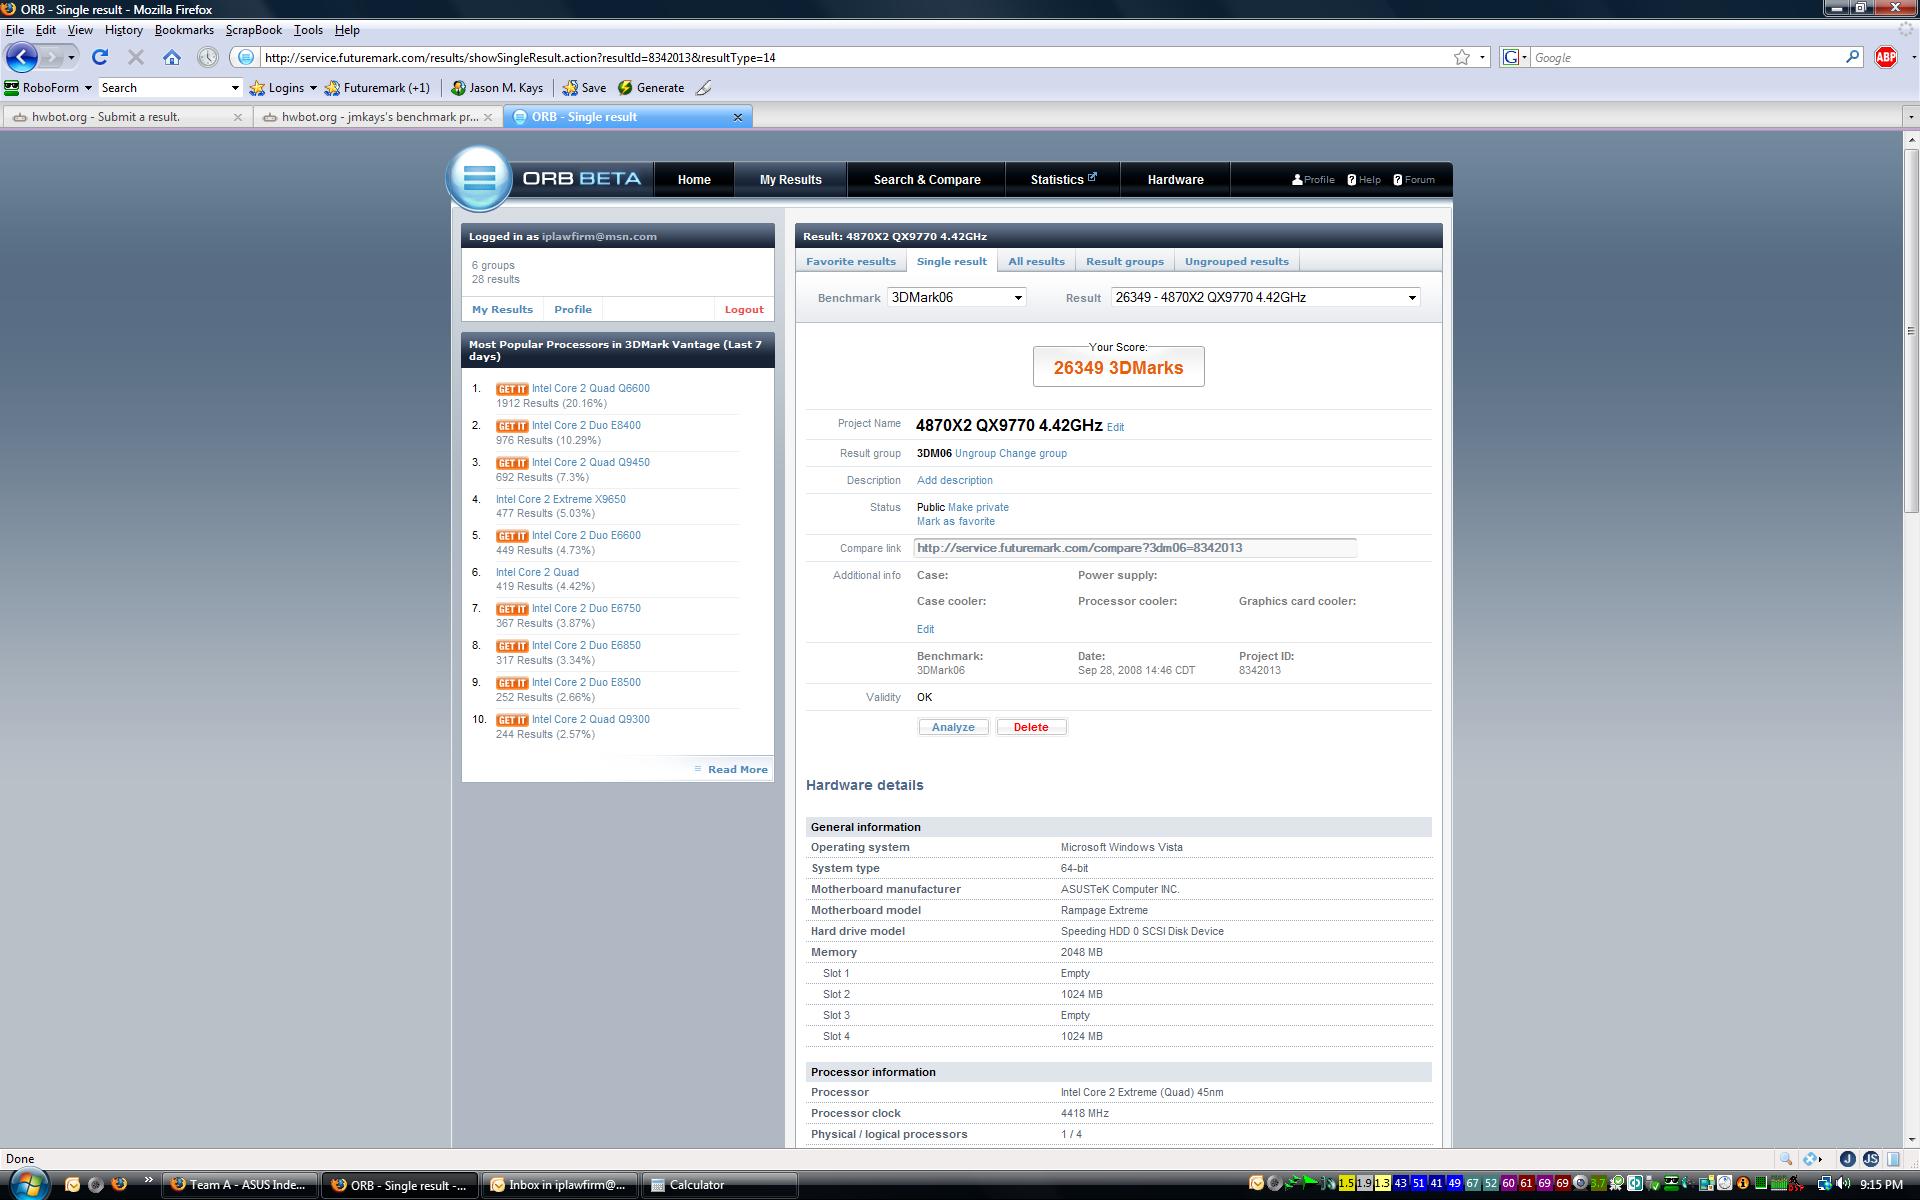Click the GET IT badge beside Core 2 Quad Q9300
Viewport: 1920px width, 1200px height.
tap(512, 720)
